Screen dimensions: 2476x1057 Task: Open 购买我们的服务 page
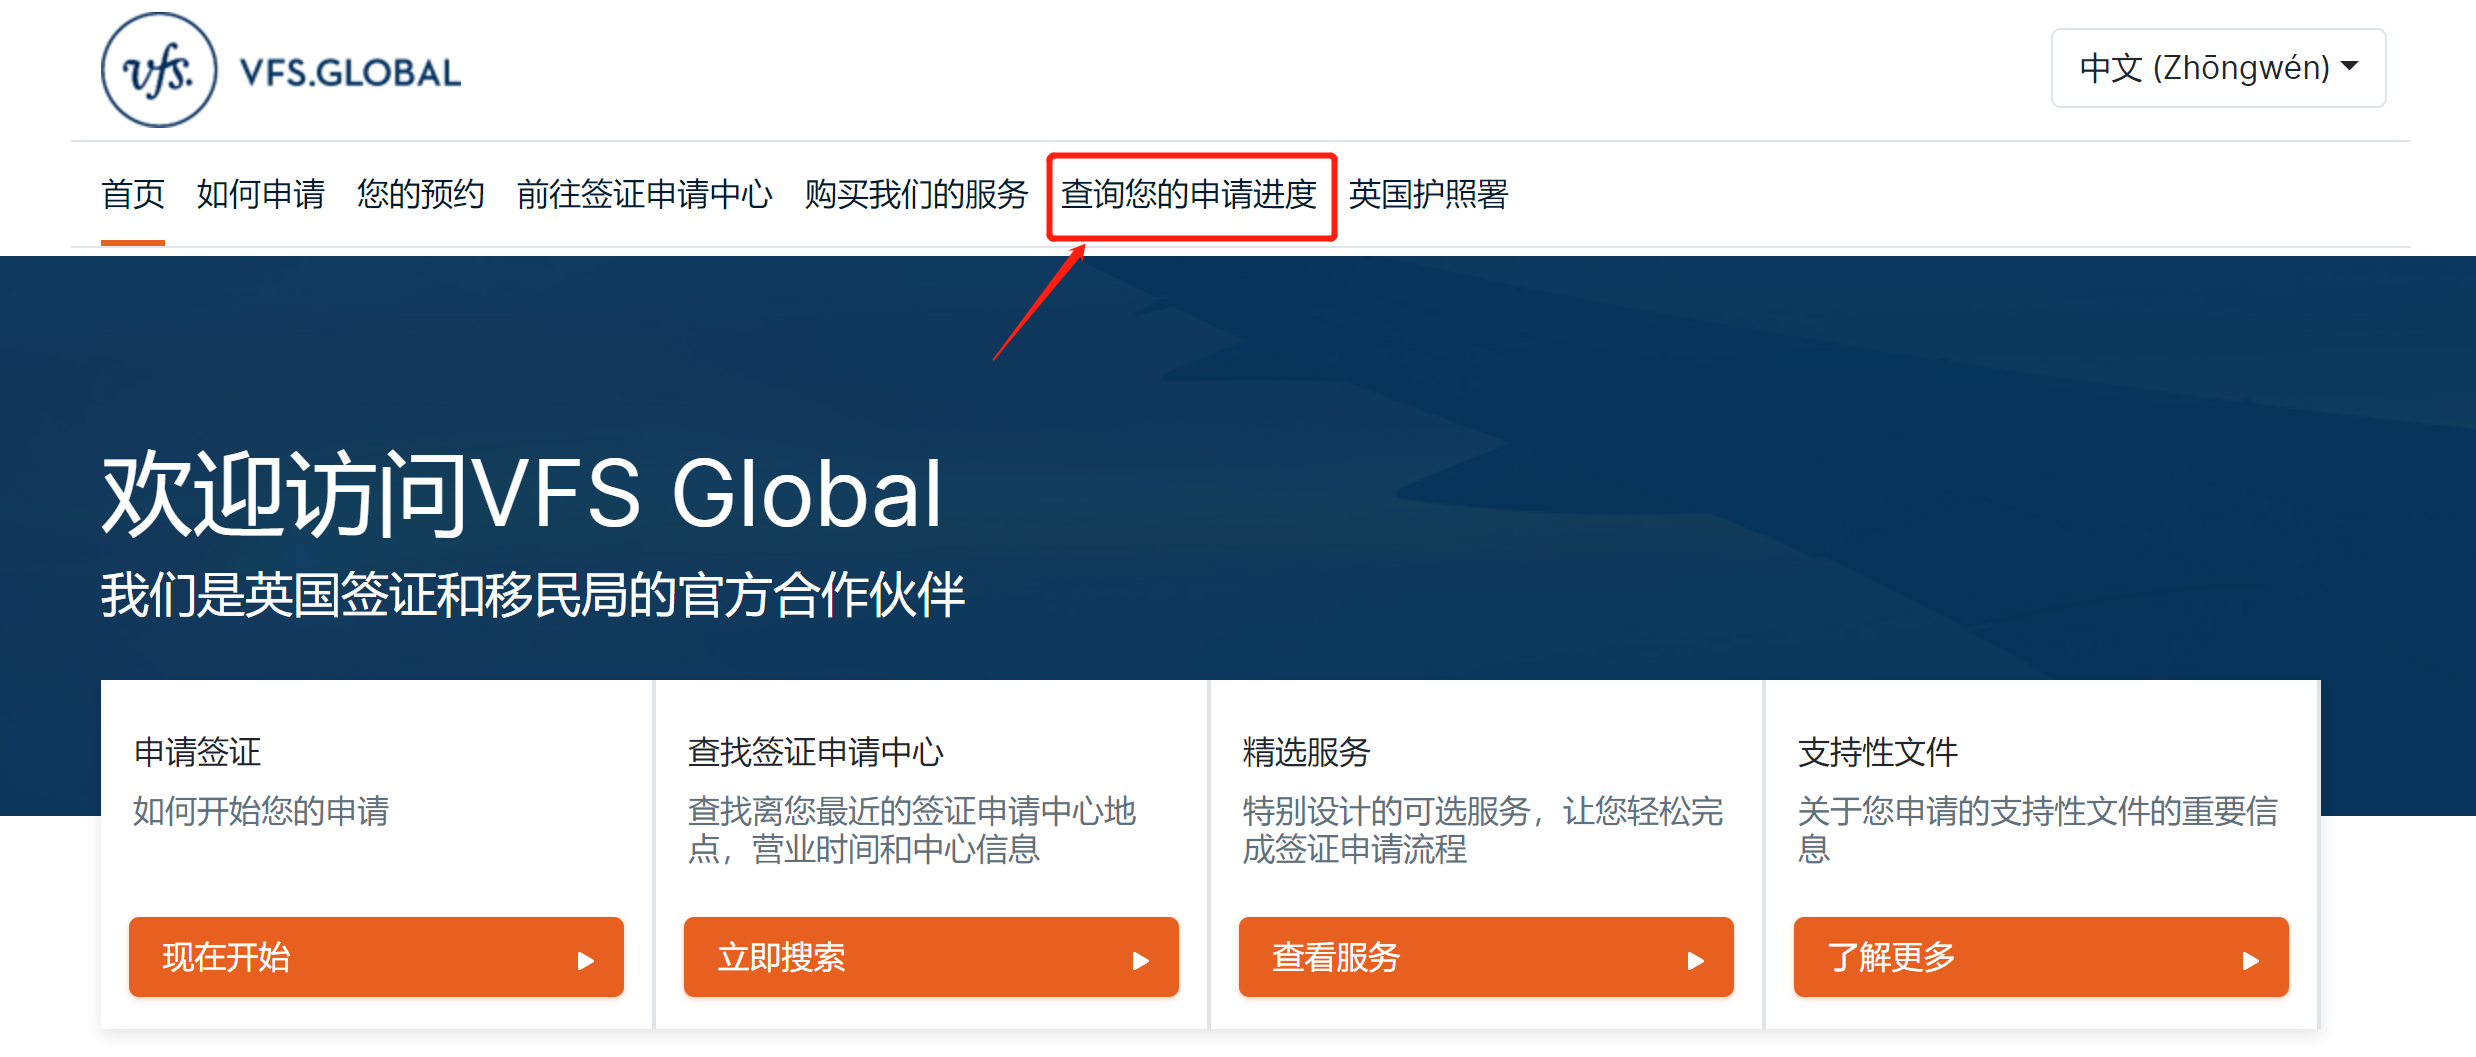915,194
